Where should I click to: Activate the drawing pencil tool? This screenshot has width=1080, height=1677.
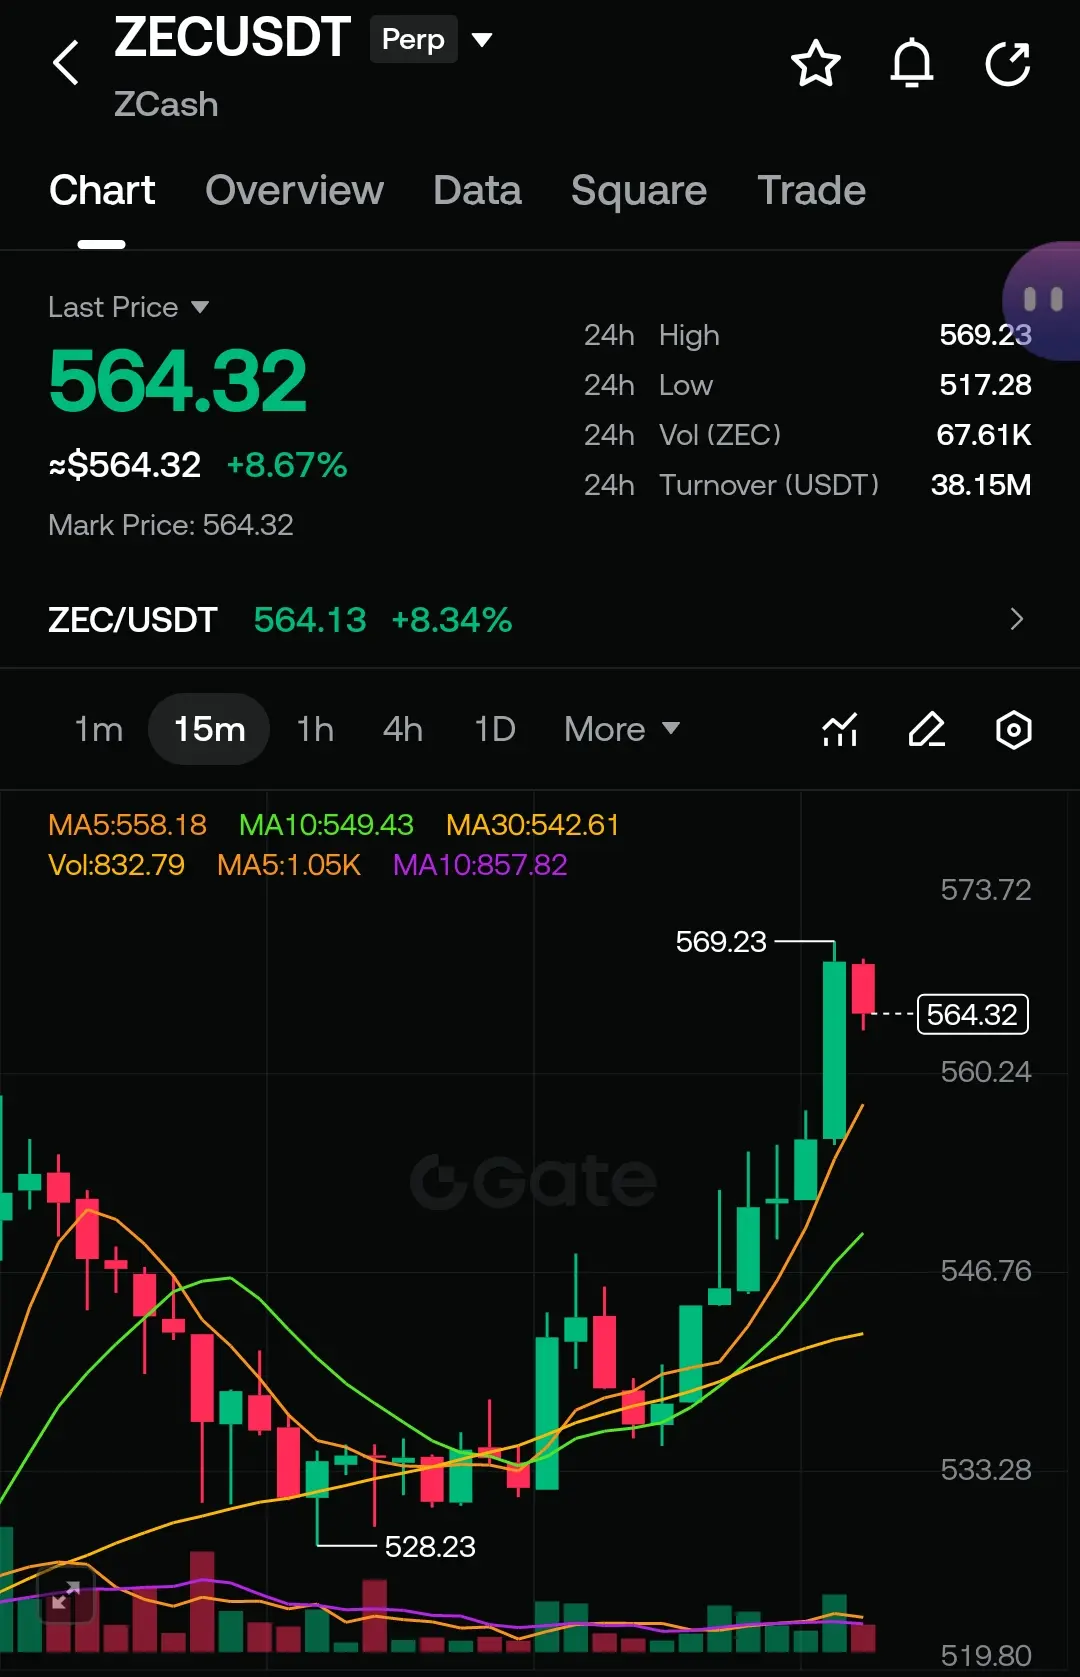(x=927, y=730)
